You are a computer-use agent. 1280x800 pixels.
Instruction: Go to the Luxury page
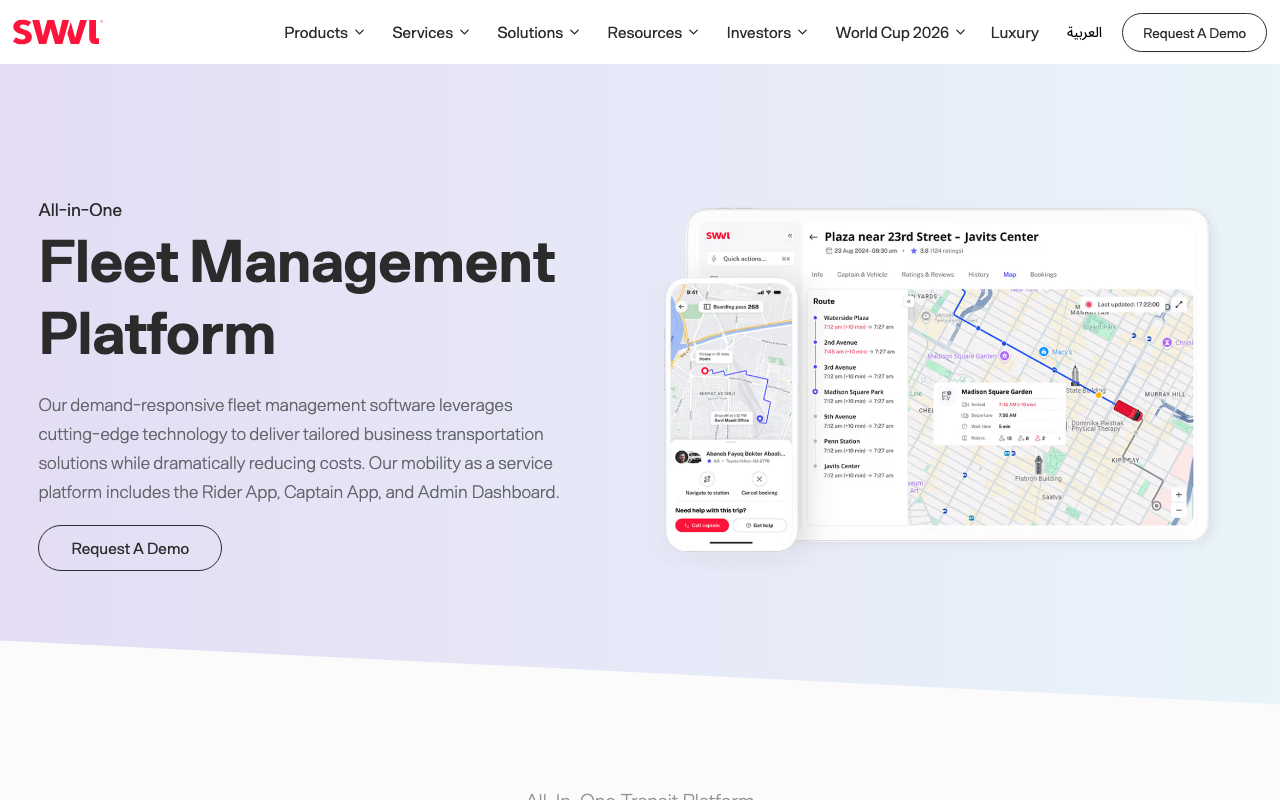tap(1014, 32)
